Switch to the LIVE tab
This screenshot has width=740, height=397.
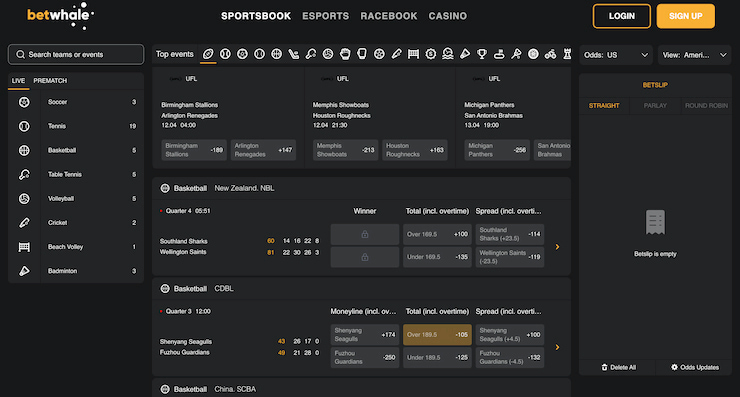(x=18, y=81)
